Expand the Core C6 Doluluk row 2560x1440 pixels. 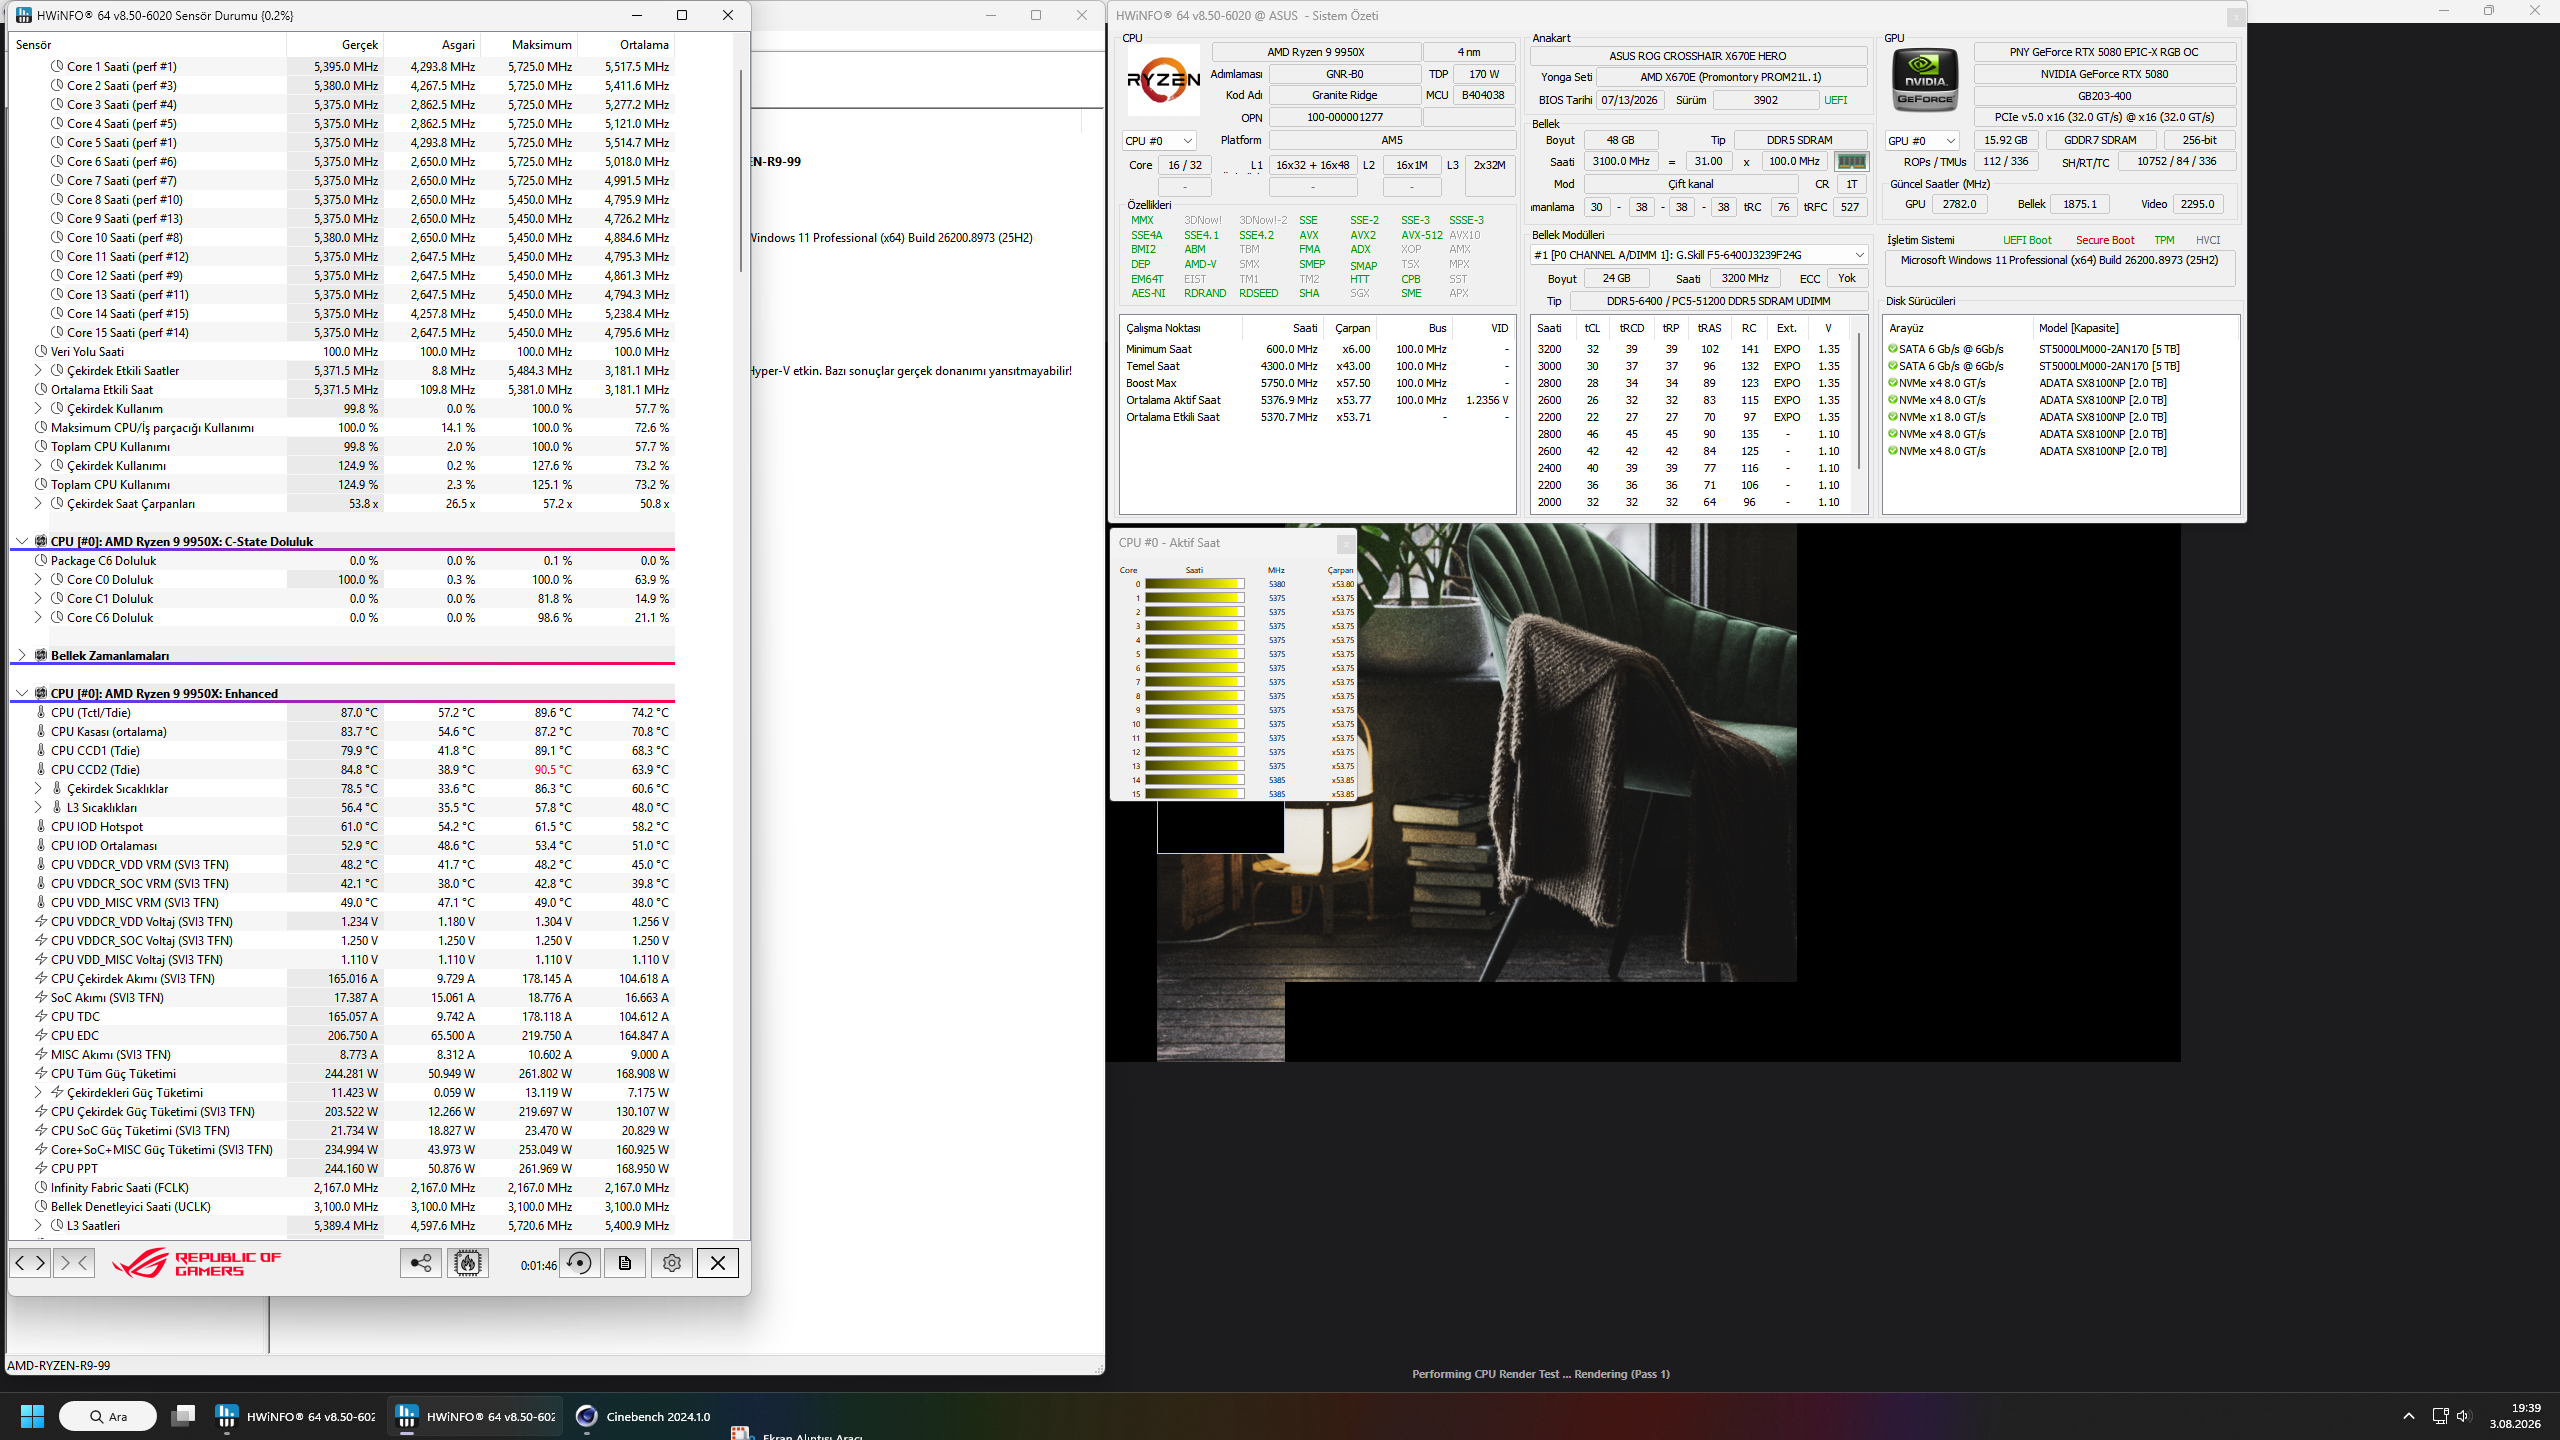tap(38, 618)
